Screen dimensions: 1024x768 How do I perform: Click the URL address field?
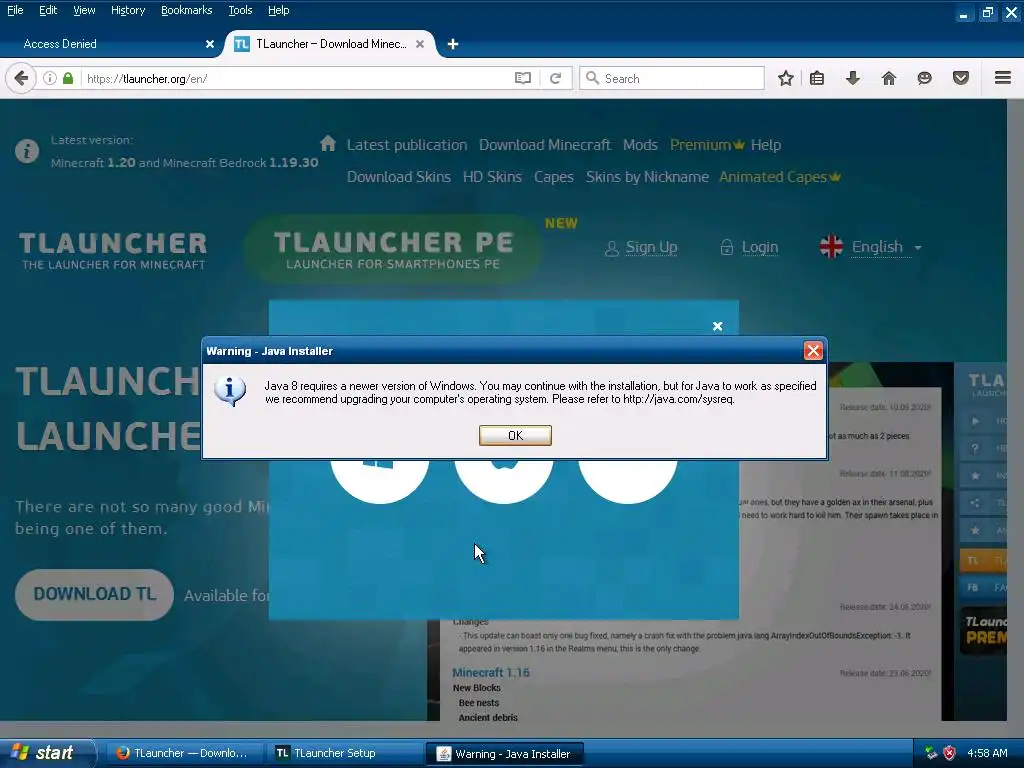297,78
